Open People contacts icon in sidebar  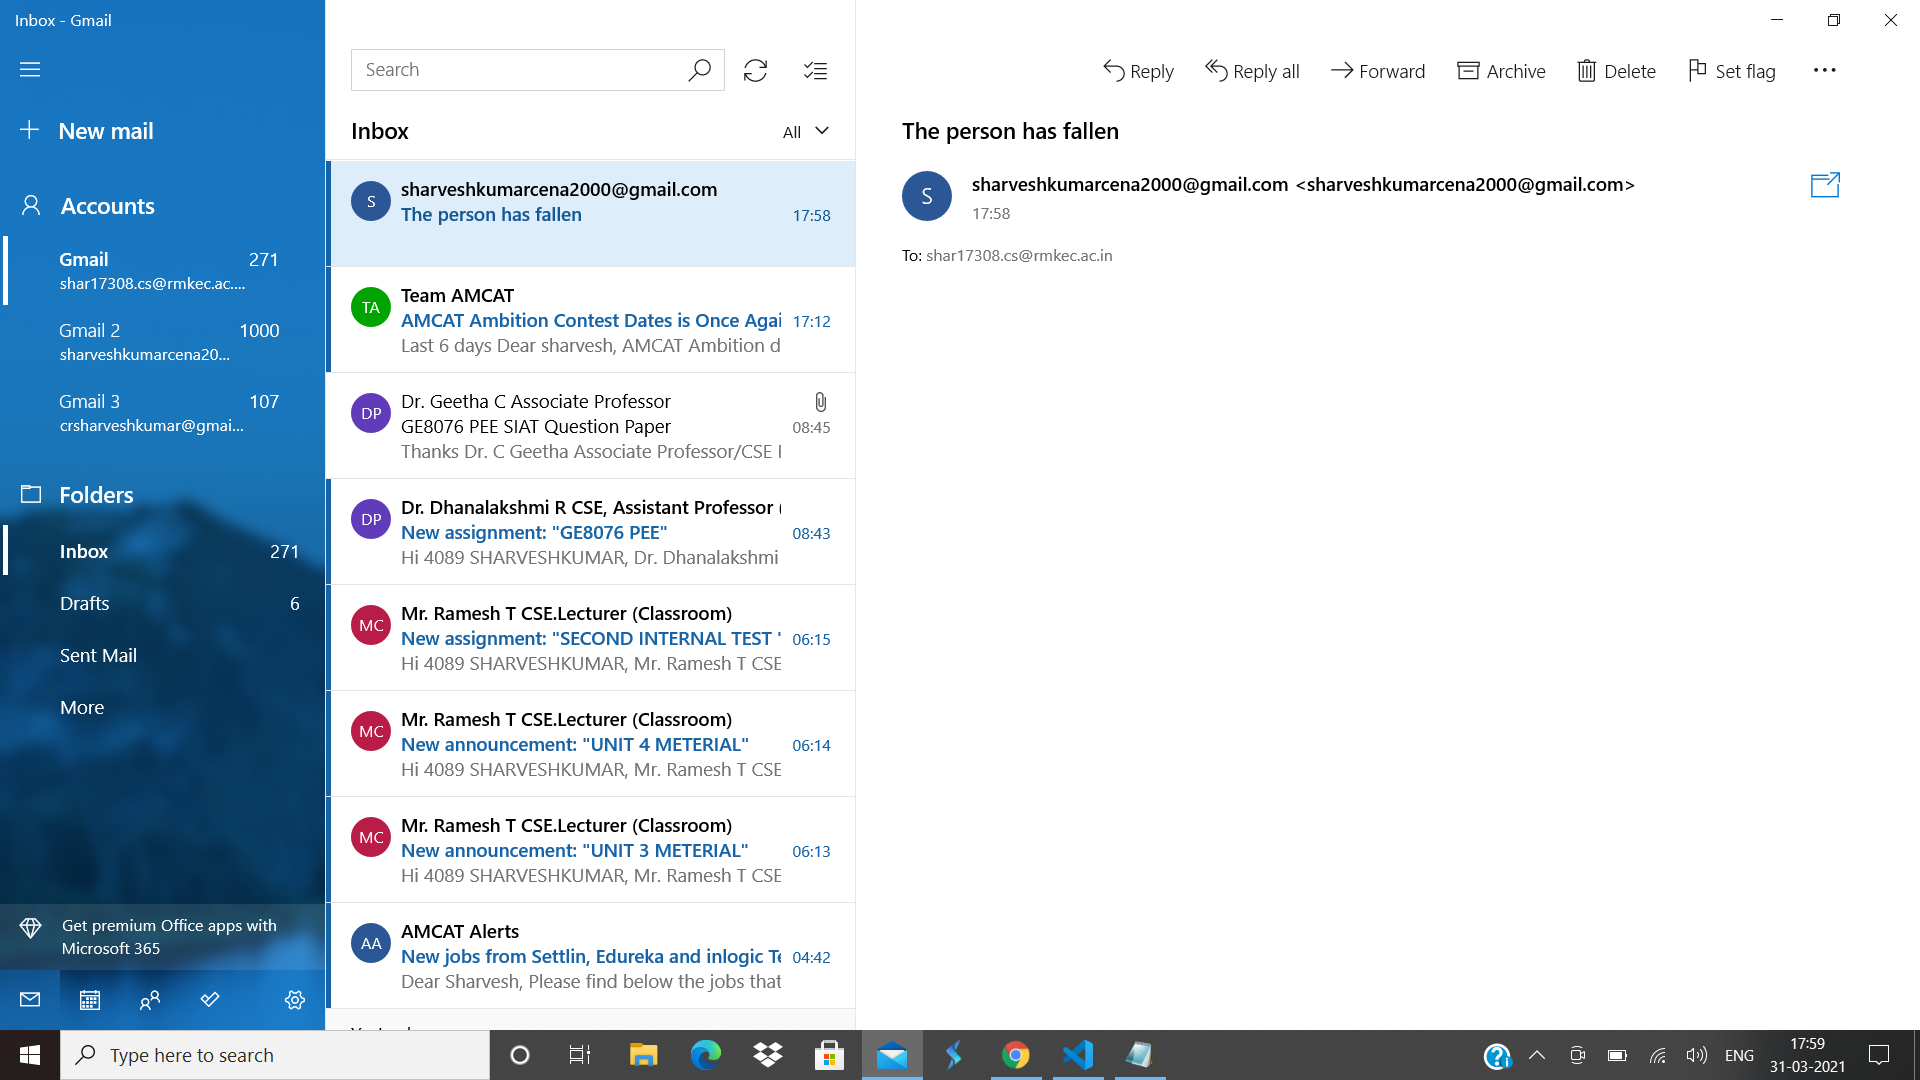[150, 1000]
